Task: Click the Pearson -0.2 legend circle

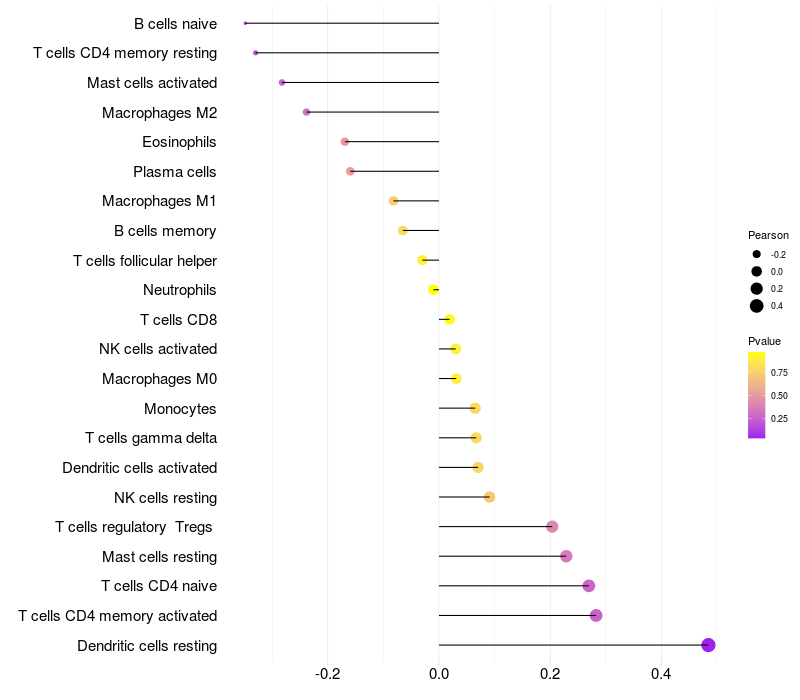Action: point(756,254)
